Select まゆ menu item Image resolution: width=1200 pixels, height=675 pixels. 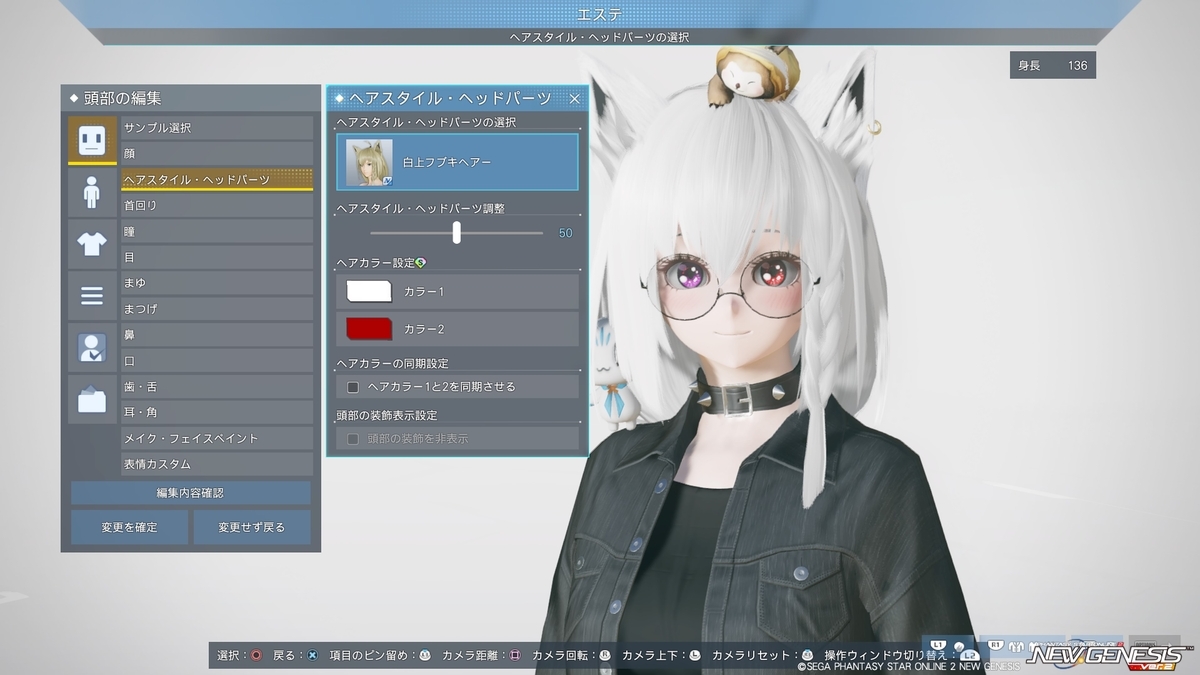(x=217, y=283)
